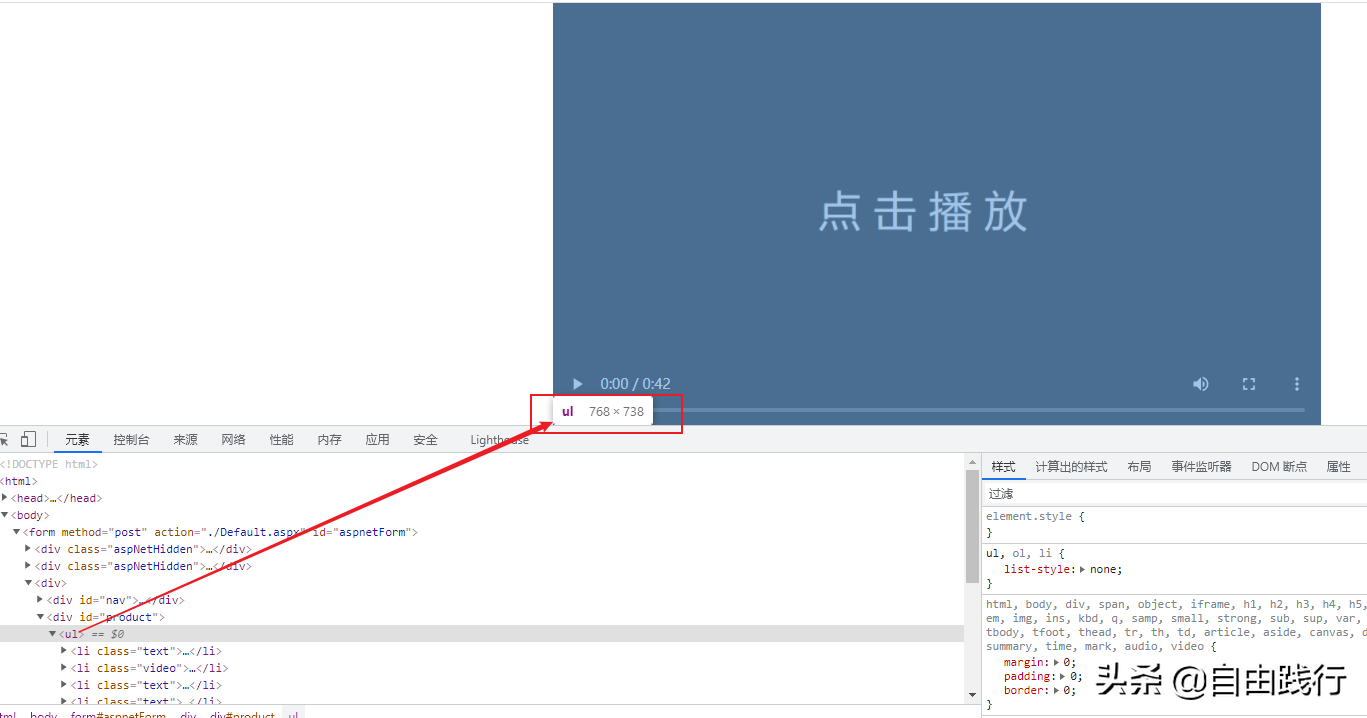Open the Lighthouse panel

[499, 438]
